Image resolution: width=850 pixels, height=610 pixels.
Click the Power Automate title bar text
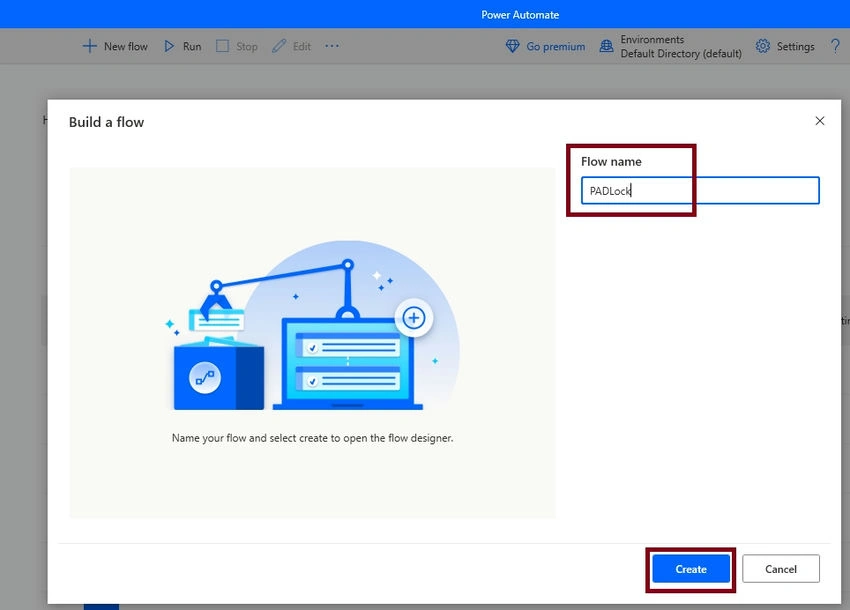coord(520,15)
